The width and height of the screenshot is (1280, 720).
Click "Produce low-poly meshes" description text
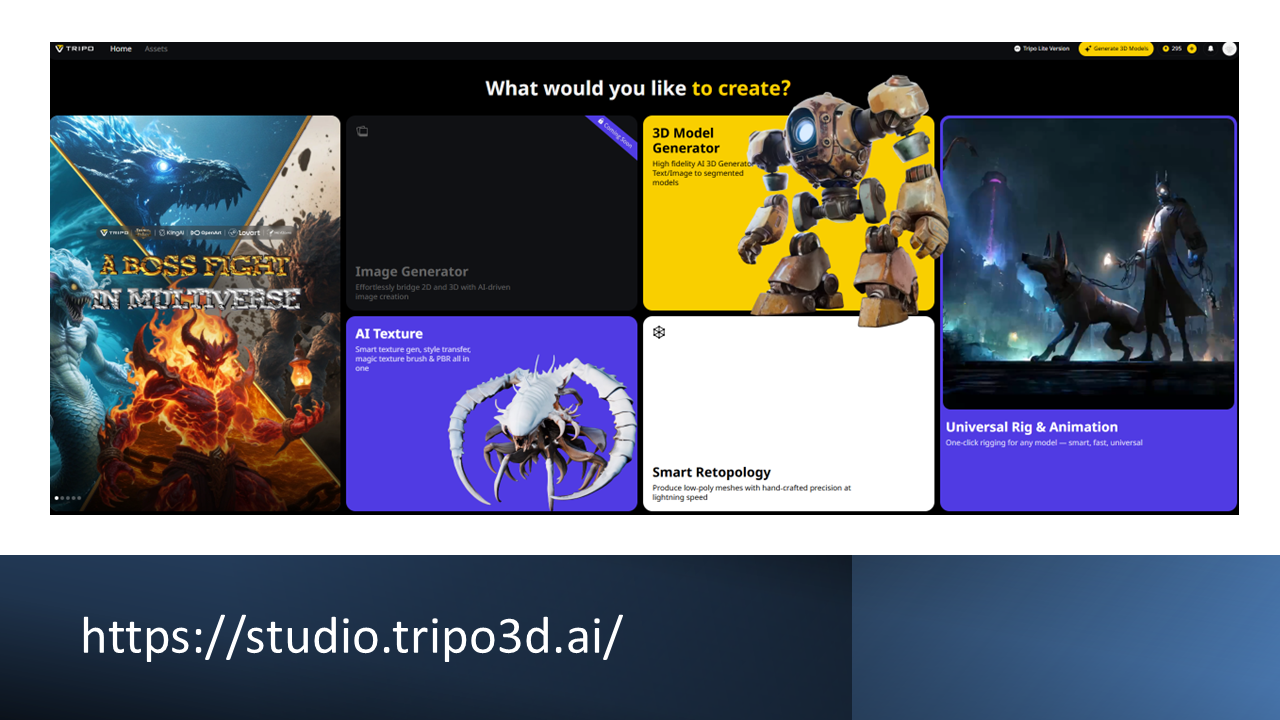pyautogui.click(x=751, y=493)
